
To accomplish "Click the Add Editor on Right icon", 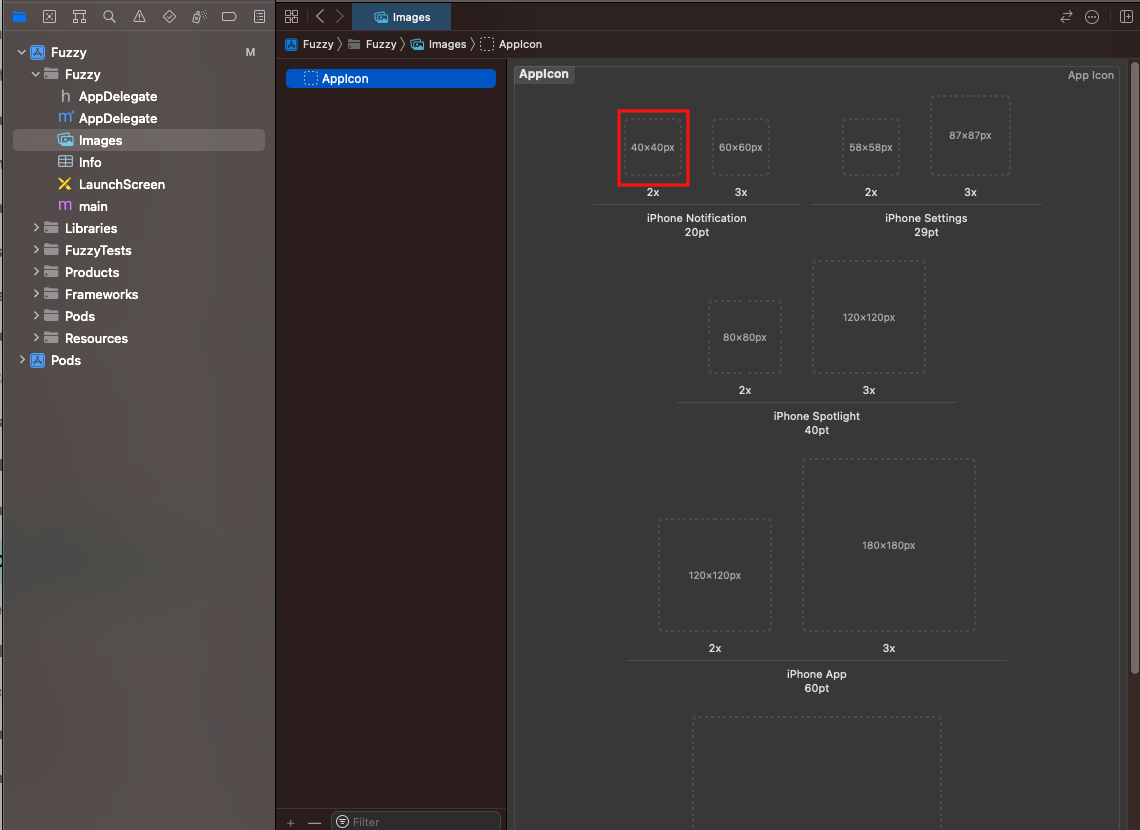I will tap(1126, 17).
